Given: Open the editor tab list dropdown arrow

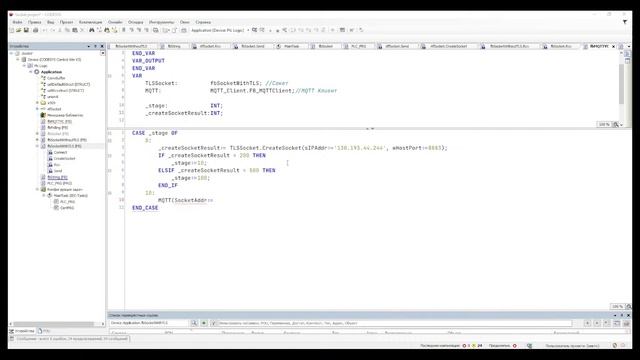Looking at the screenshot, I should [x=629, y=47].
